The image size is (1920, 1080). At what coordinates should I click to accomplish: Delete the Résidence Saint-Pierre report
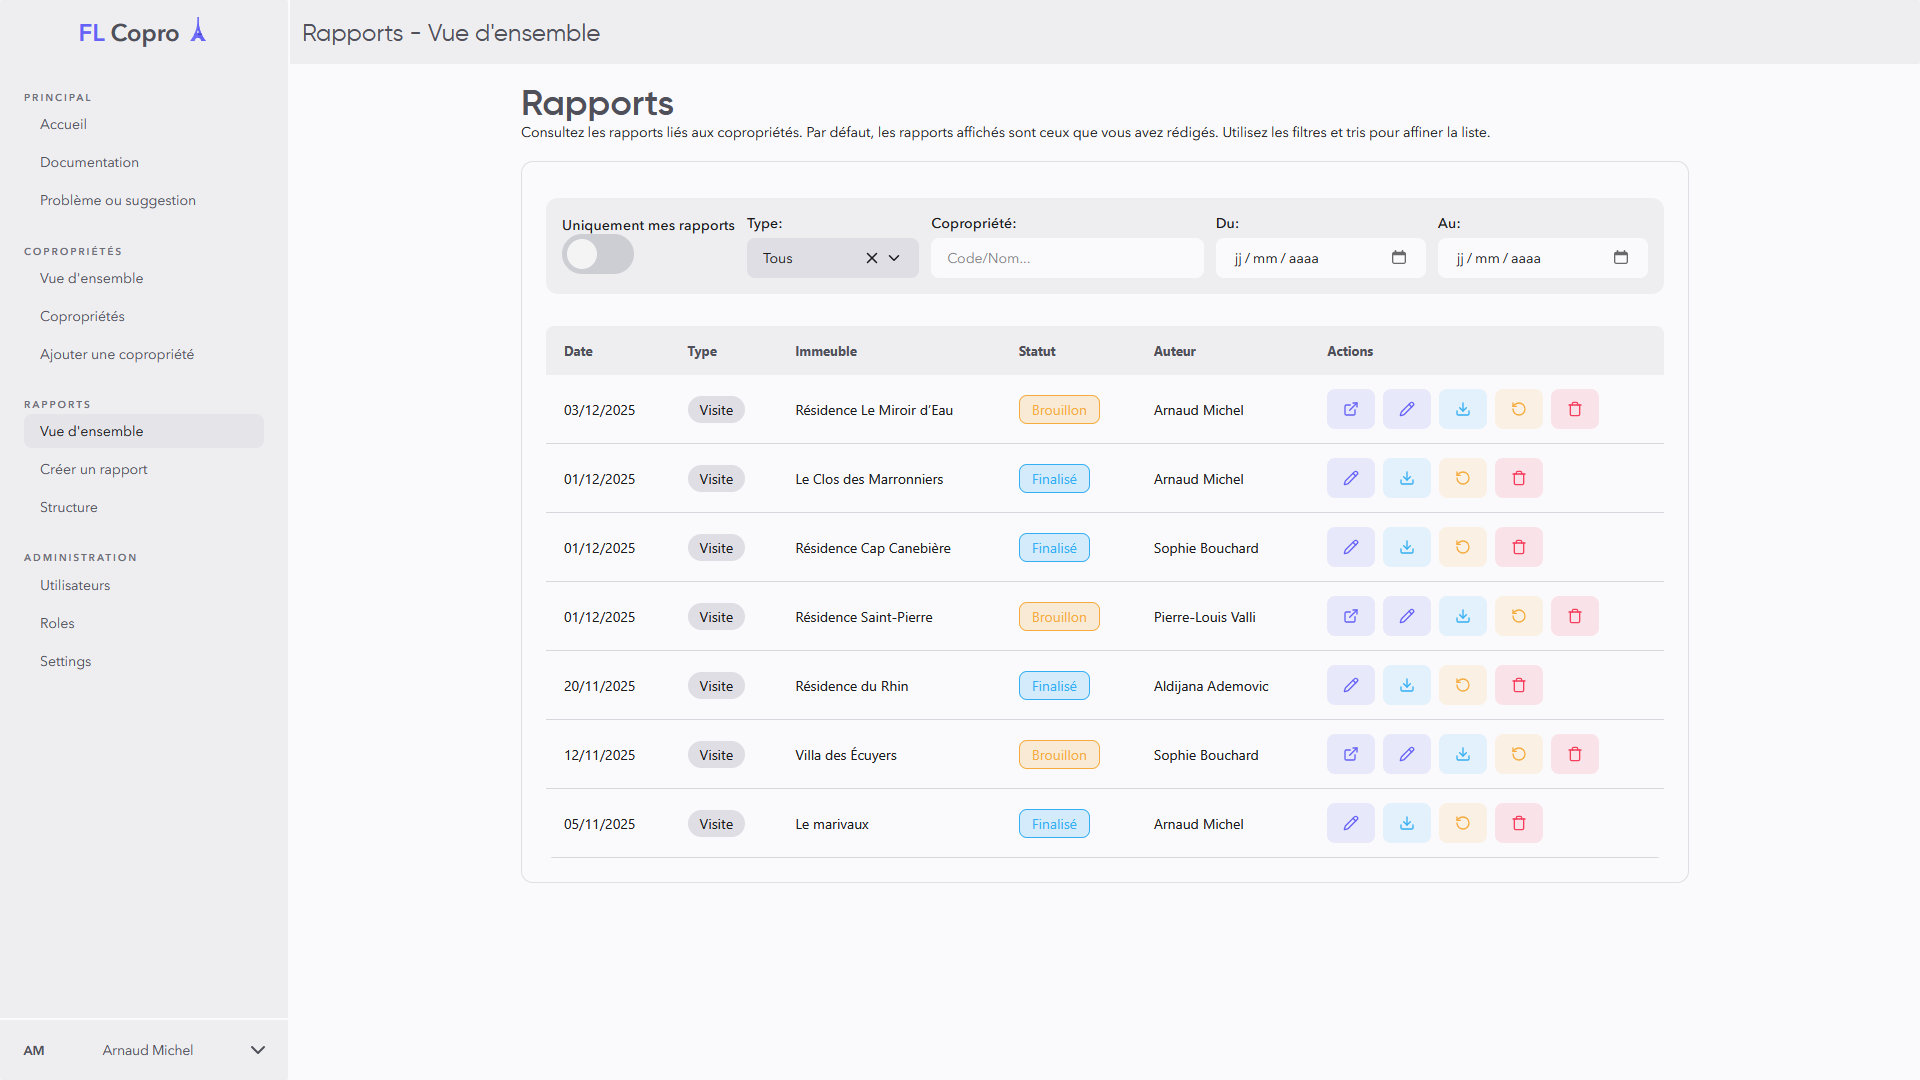pos(1574,616)
